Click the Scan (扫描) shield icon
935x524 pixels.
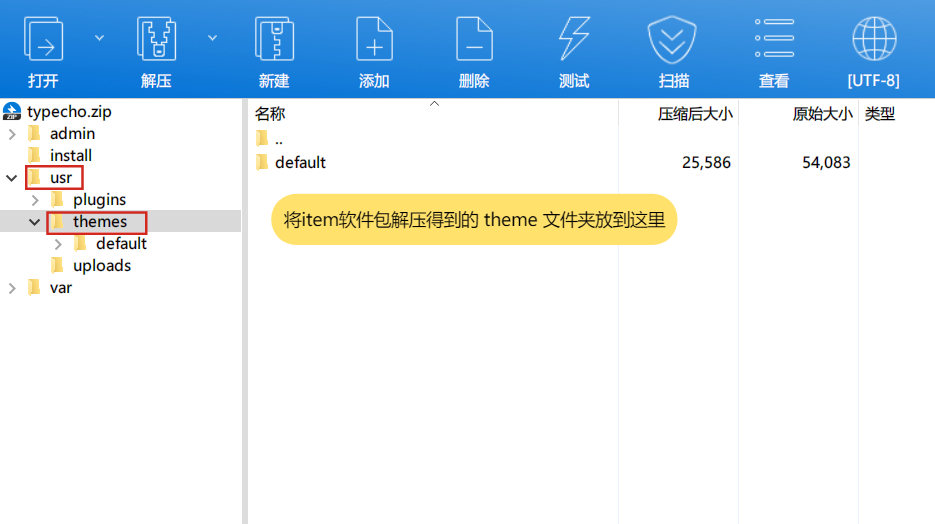[x=673, y=40]
